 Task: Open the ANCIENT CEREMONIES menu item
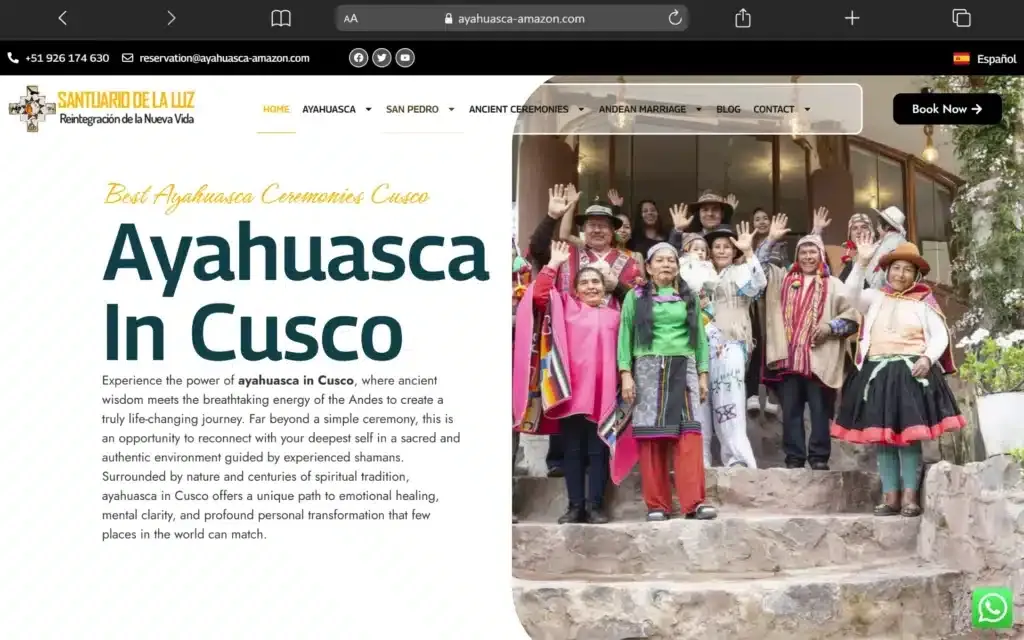[519, 109]
